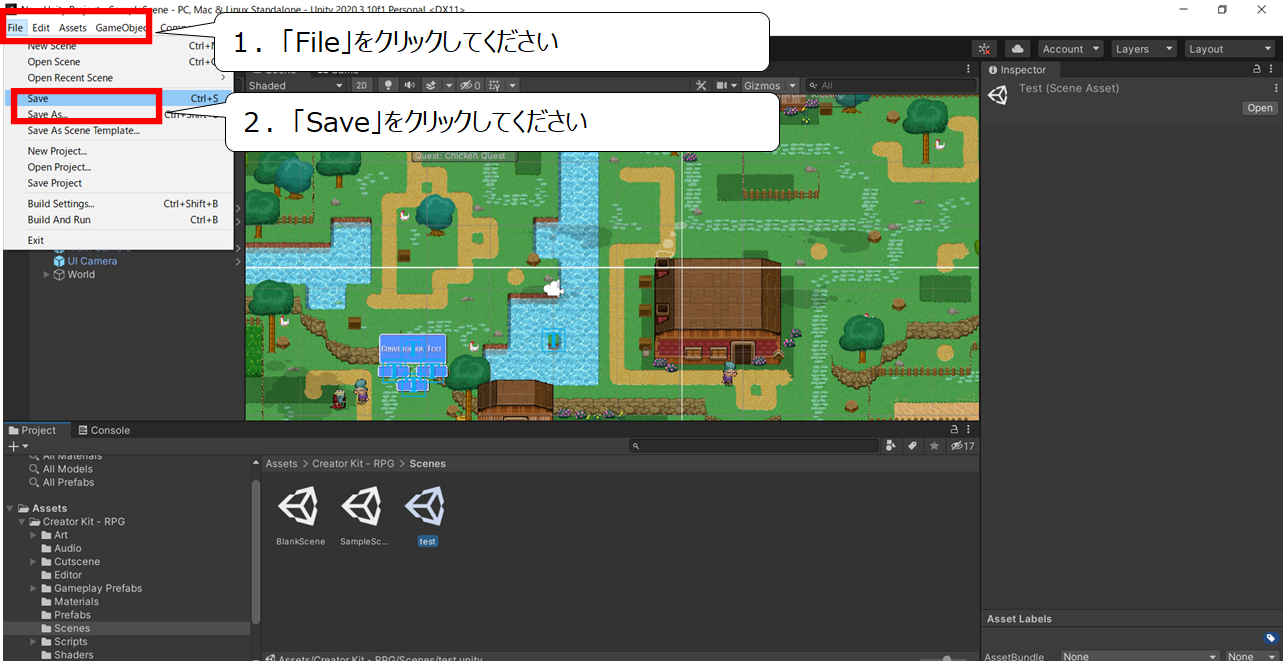Select Save As Scene Template...
1283x661 pixels.
coord(118,130)
